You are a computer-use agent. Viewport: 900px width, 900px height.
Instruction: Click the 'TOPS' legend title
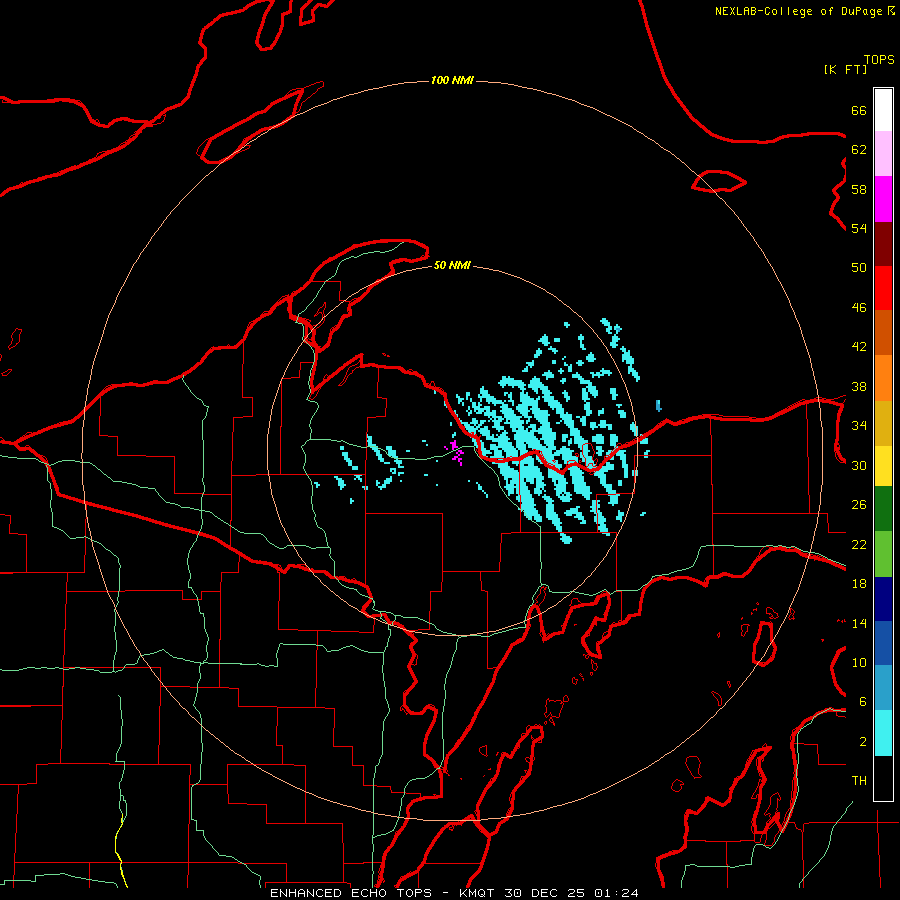879,60
